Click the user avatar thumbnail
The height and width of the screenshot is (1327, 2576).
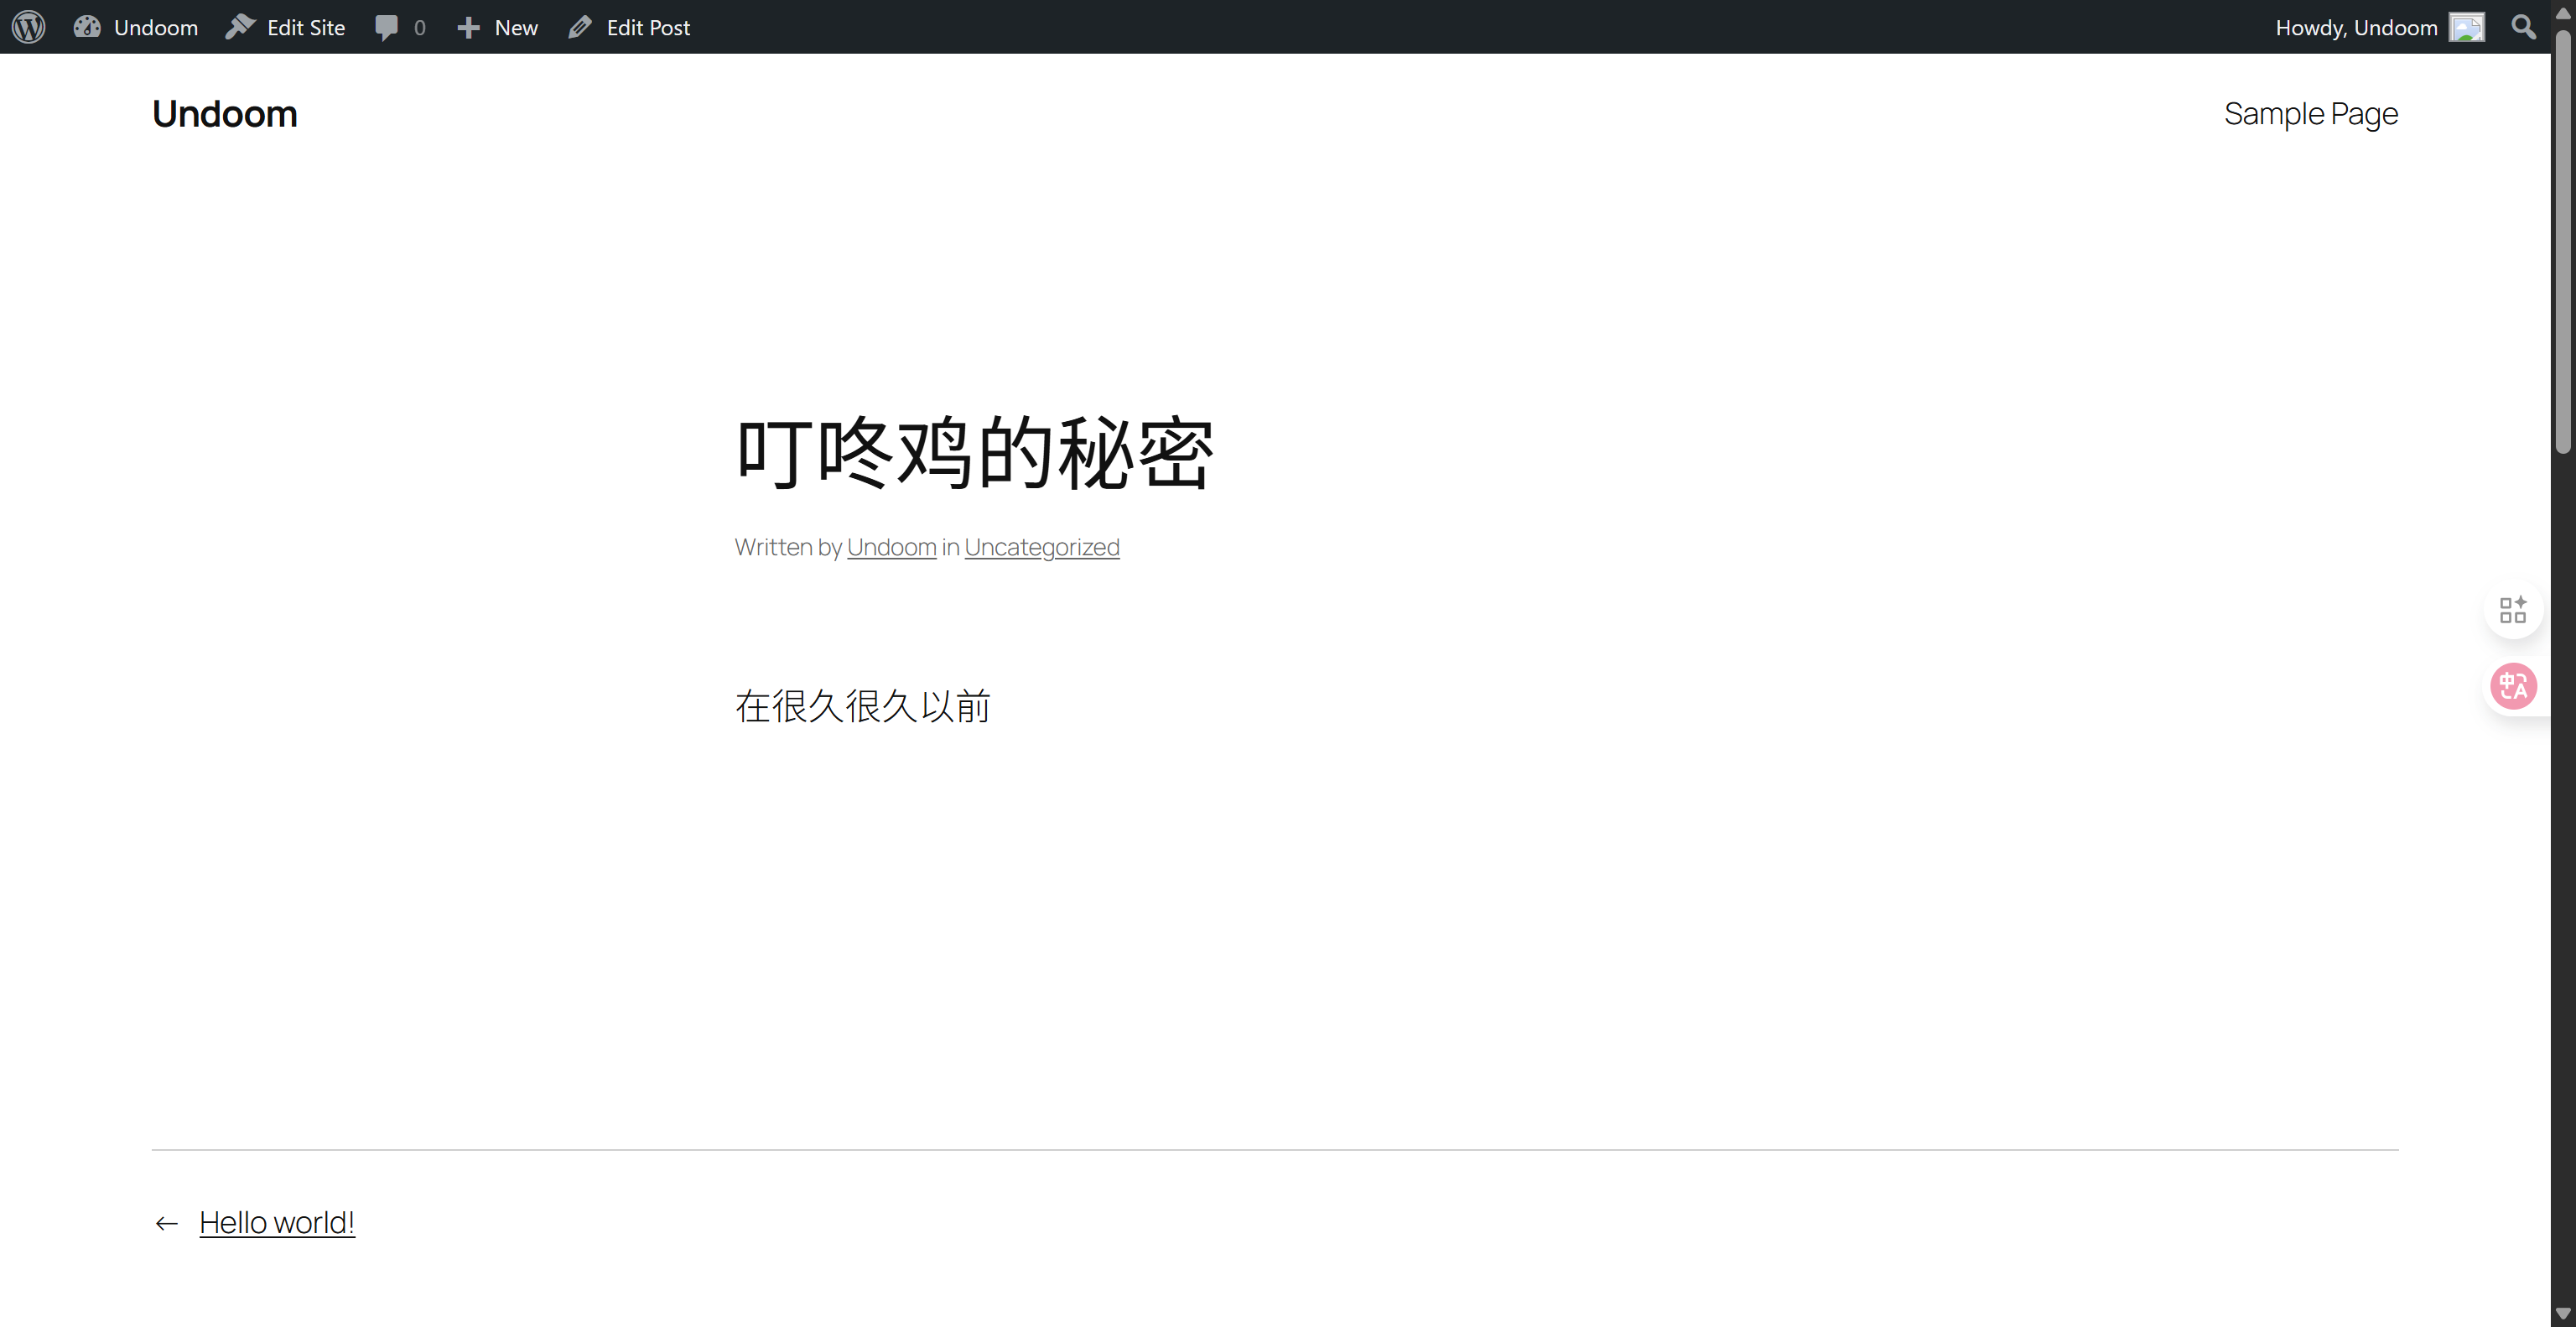(2466, 27)
